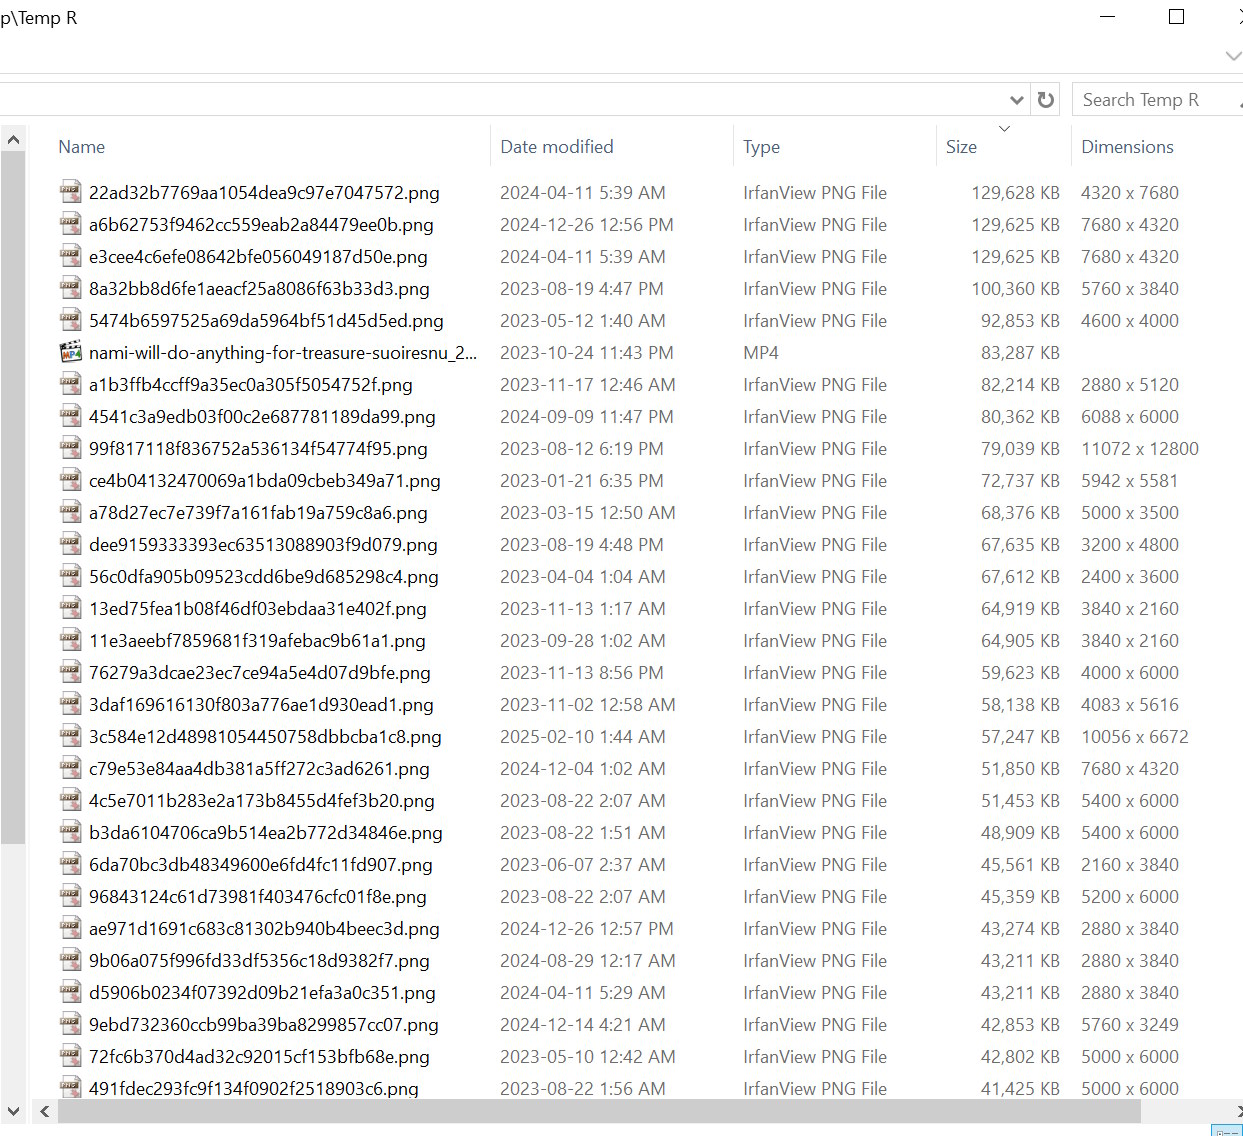The height and width of the screenshot is (1136, 1243).
Task: Click the icon for a1b3ffb4ccff9a35ec0a305f5054752f.png
Action: (x=70, y=383)
